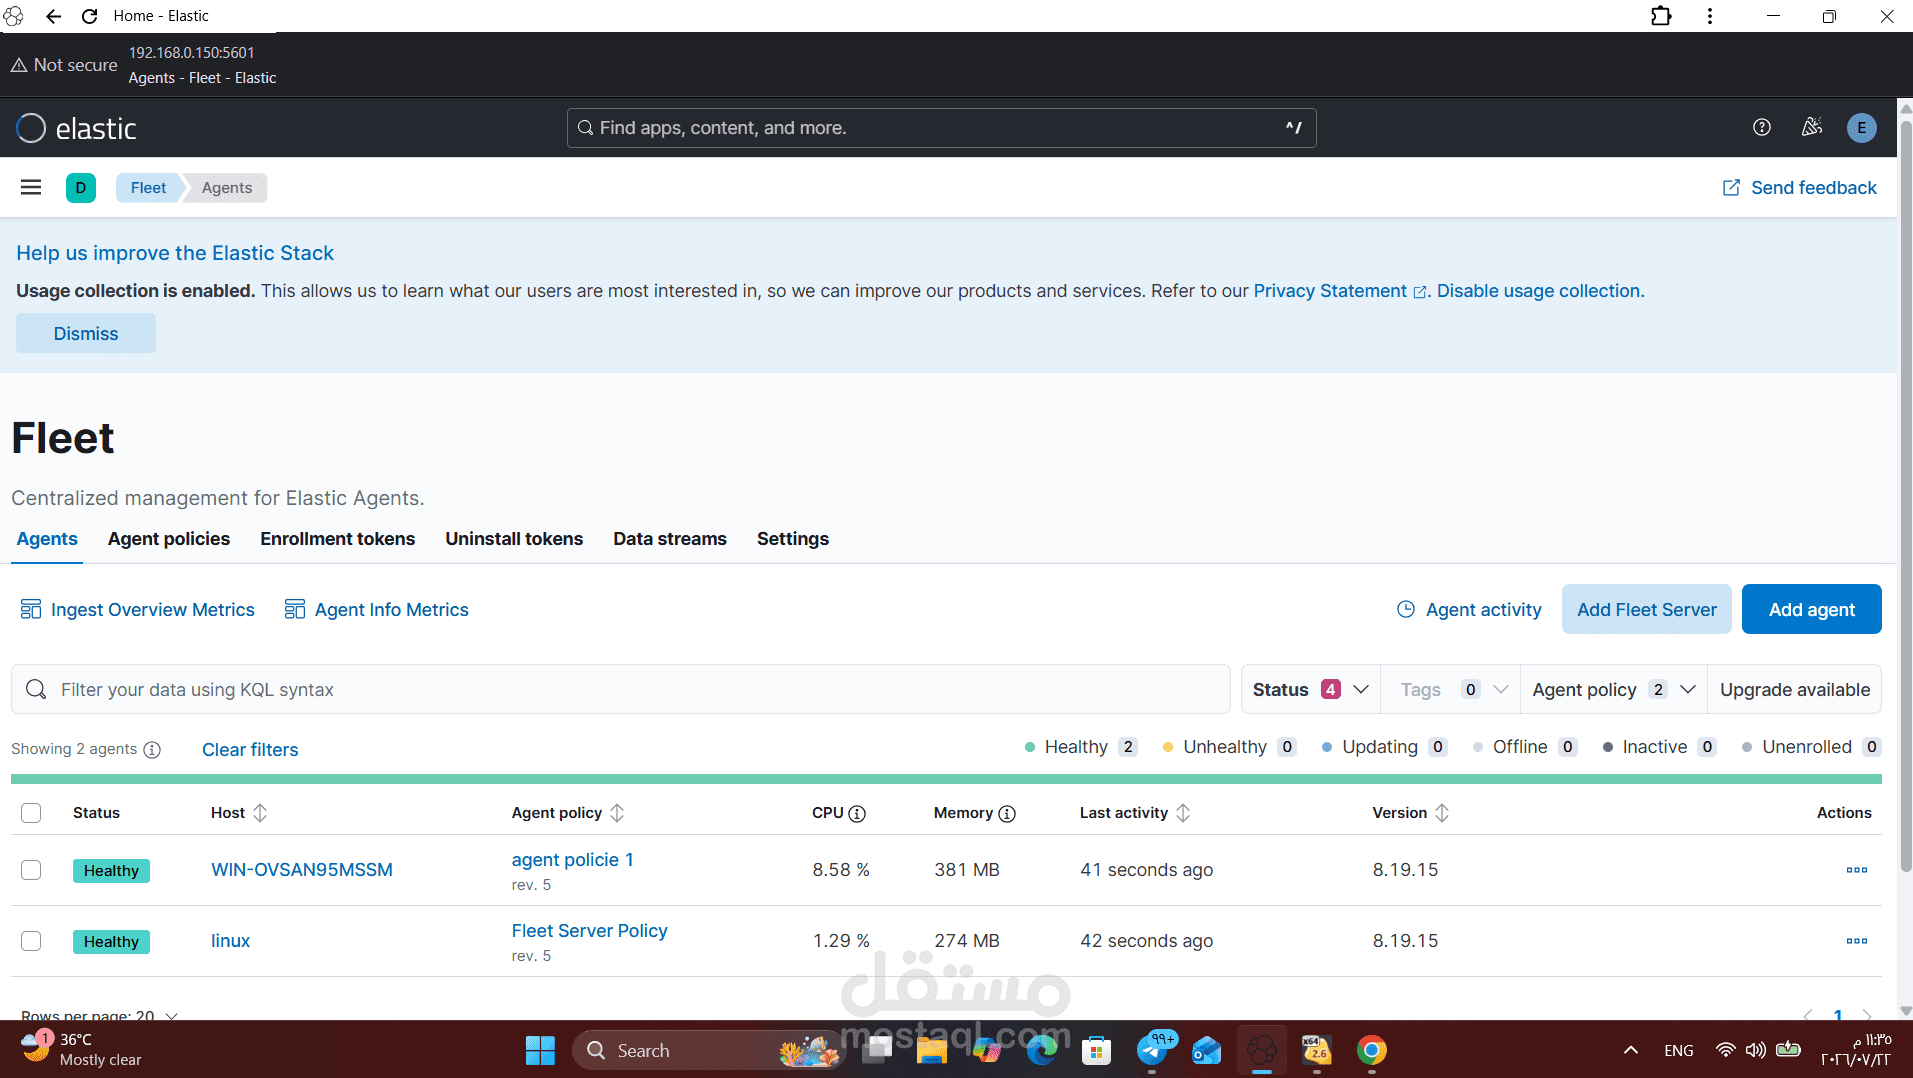Screen dimensions: 1913x1078
Task: Open Ingest Overview Metrics dashboard
Action: coord(138,610)
